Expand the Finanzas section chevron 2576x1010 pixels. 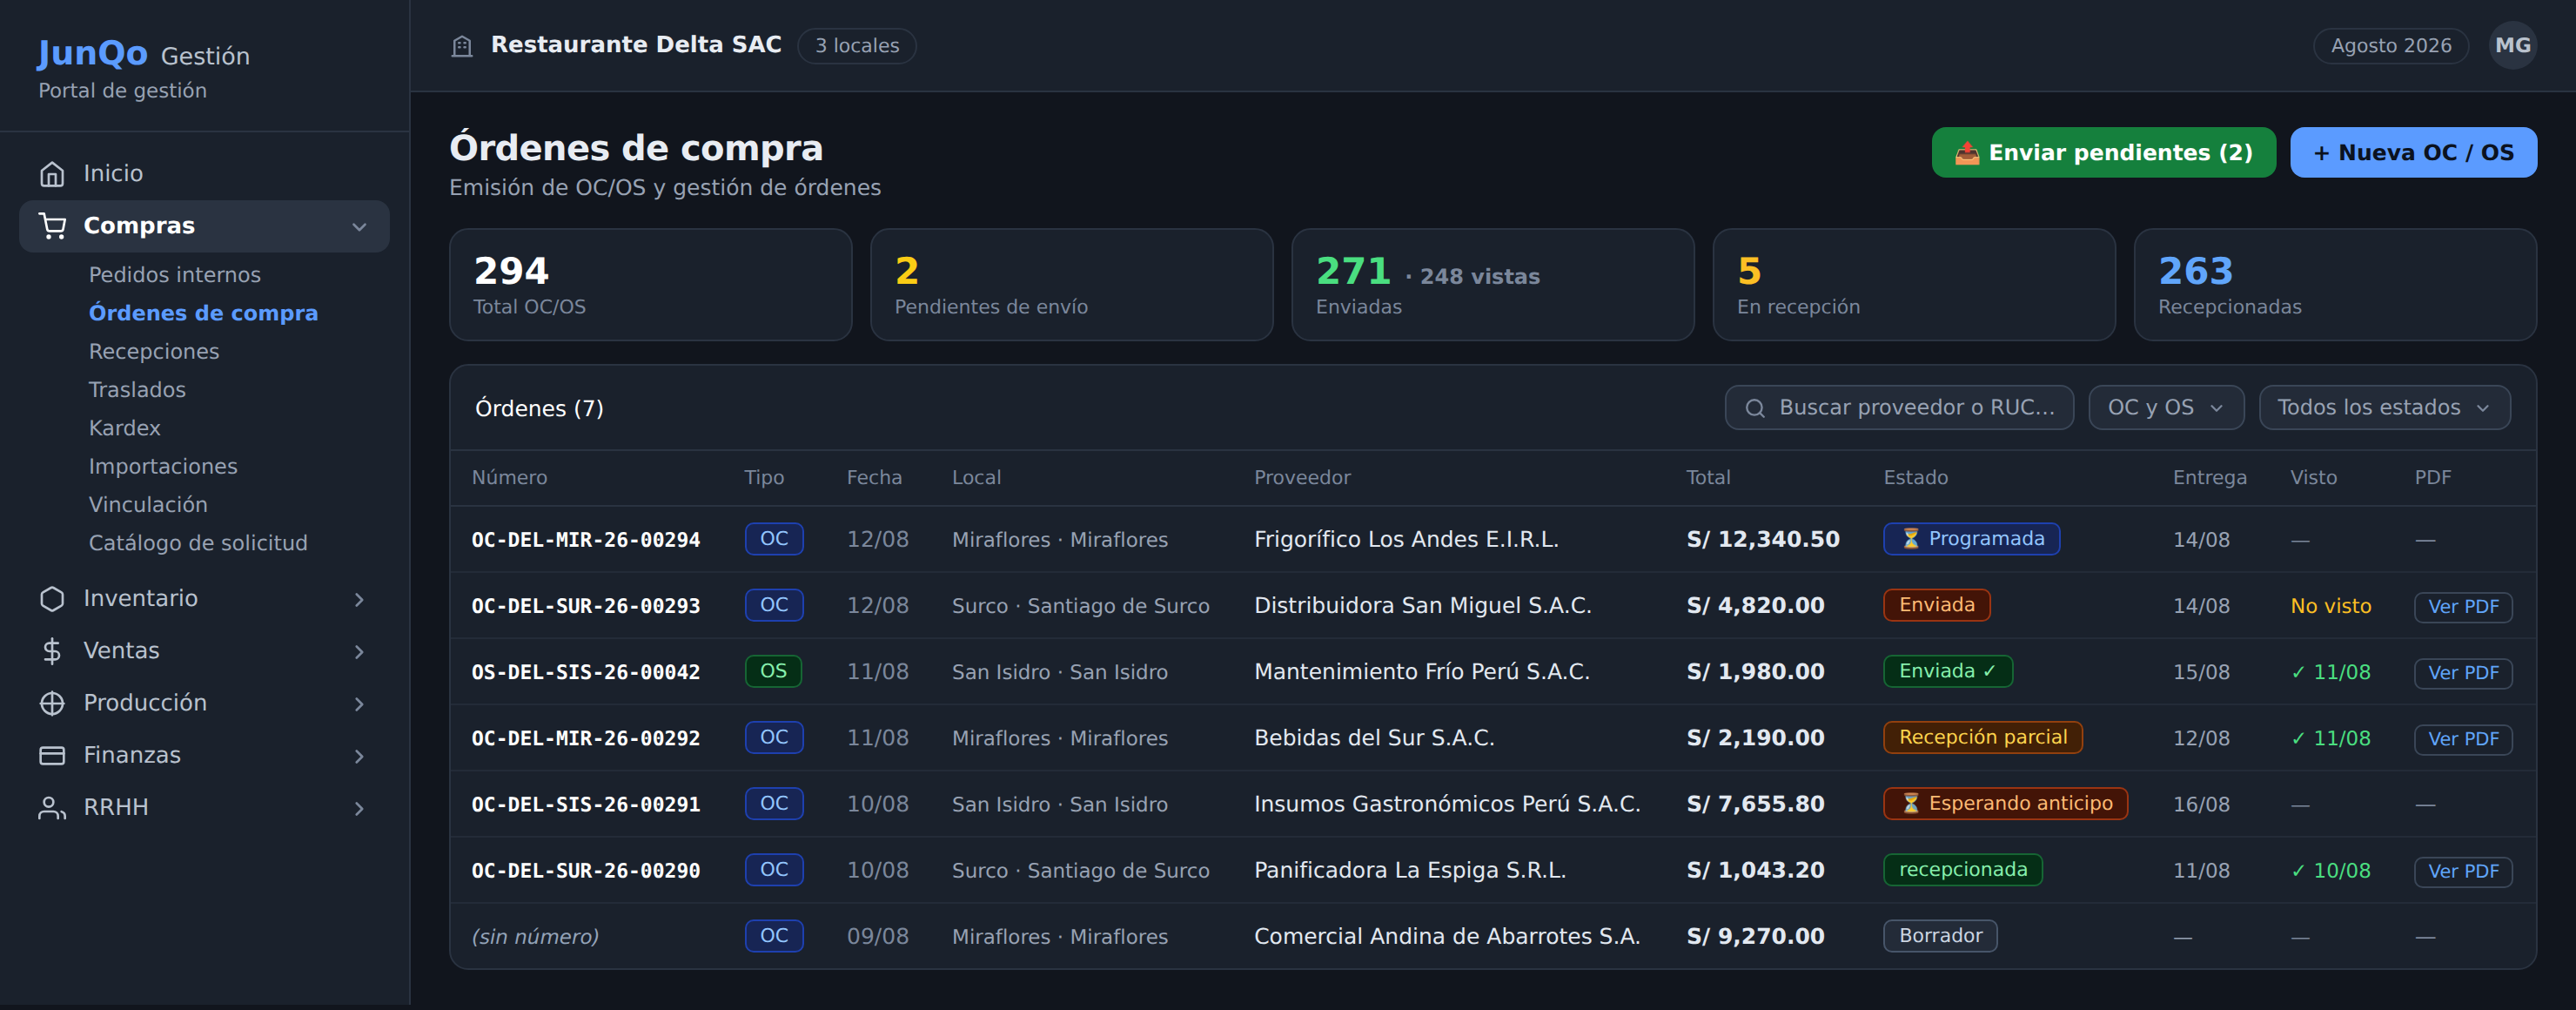[359, 756]
